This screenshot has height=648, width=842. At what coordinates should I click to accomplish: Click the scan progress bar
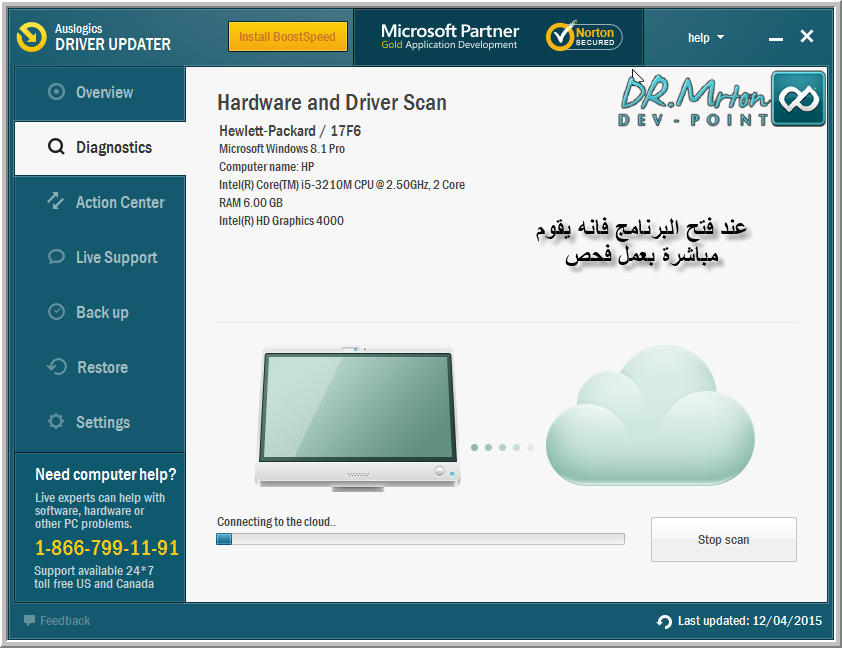[x=420, y=539]
